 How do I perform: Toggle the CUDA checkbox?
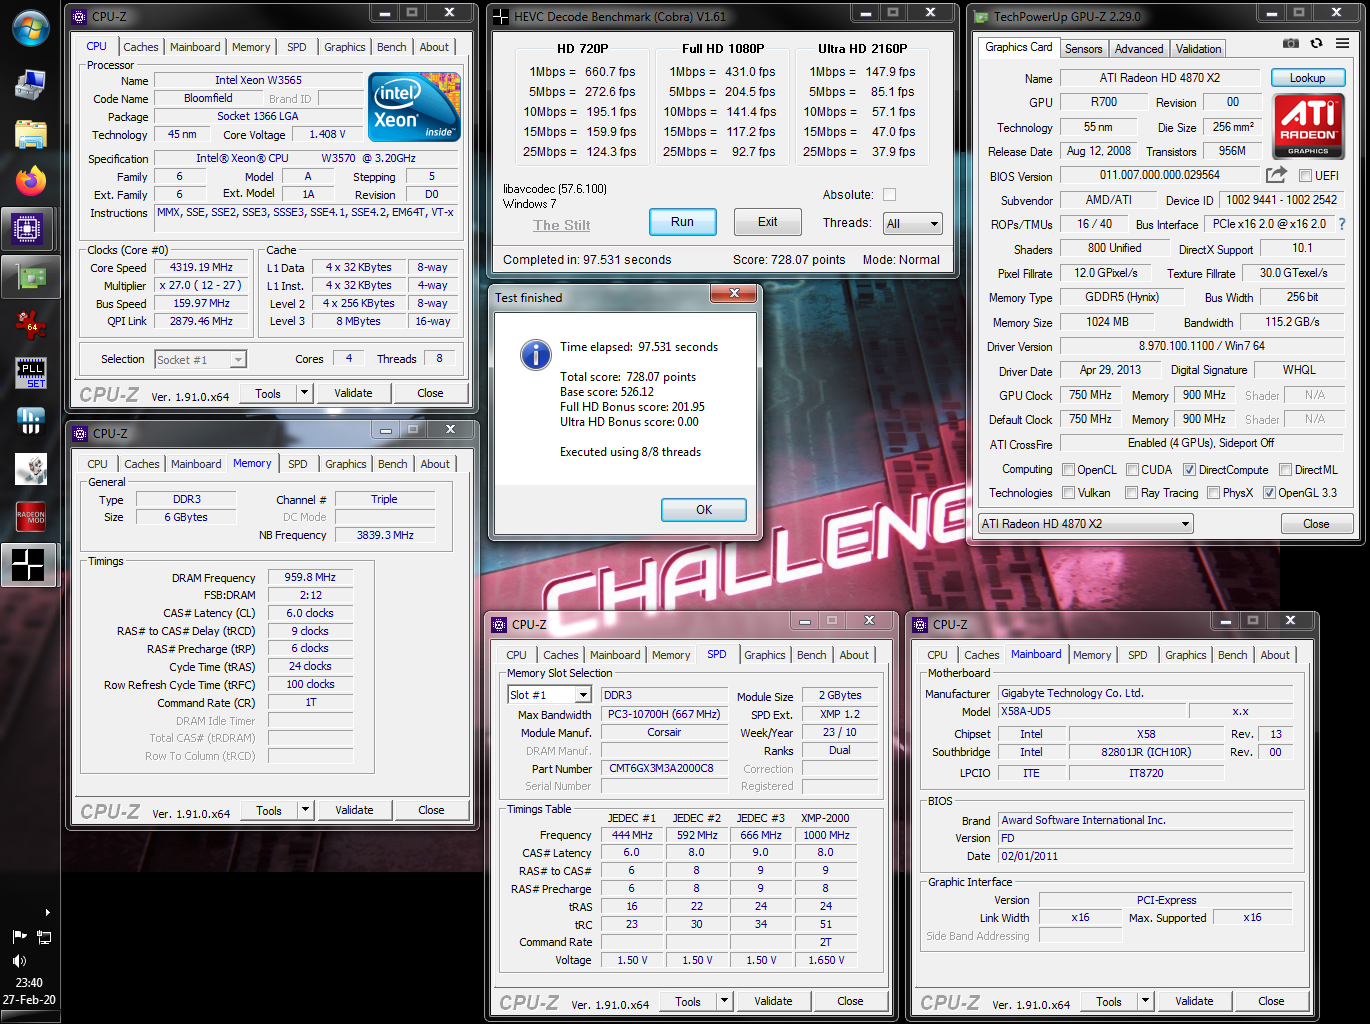click(1133, 470)
